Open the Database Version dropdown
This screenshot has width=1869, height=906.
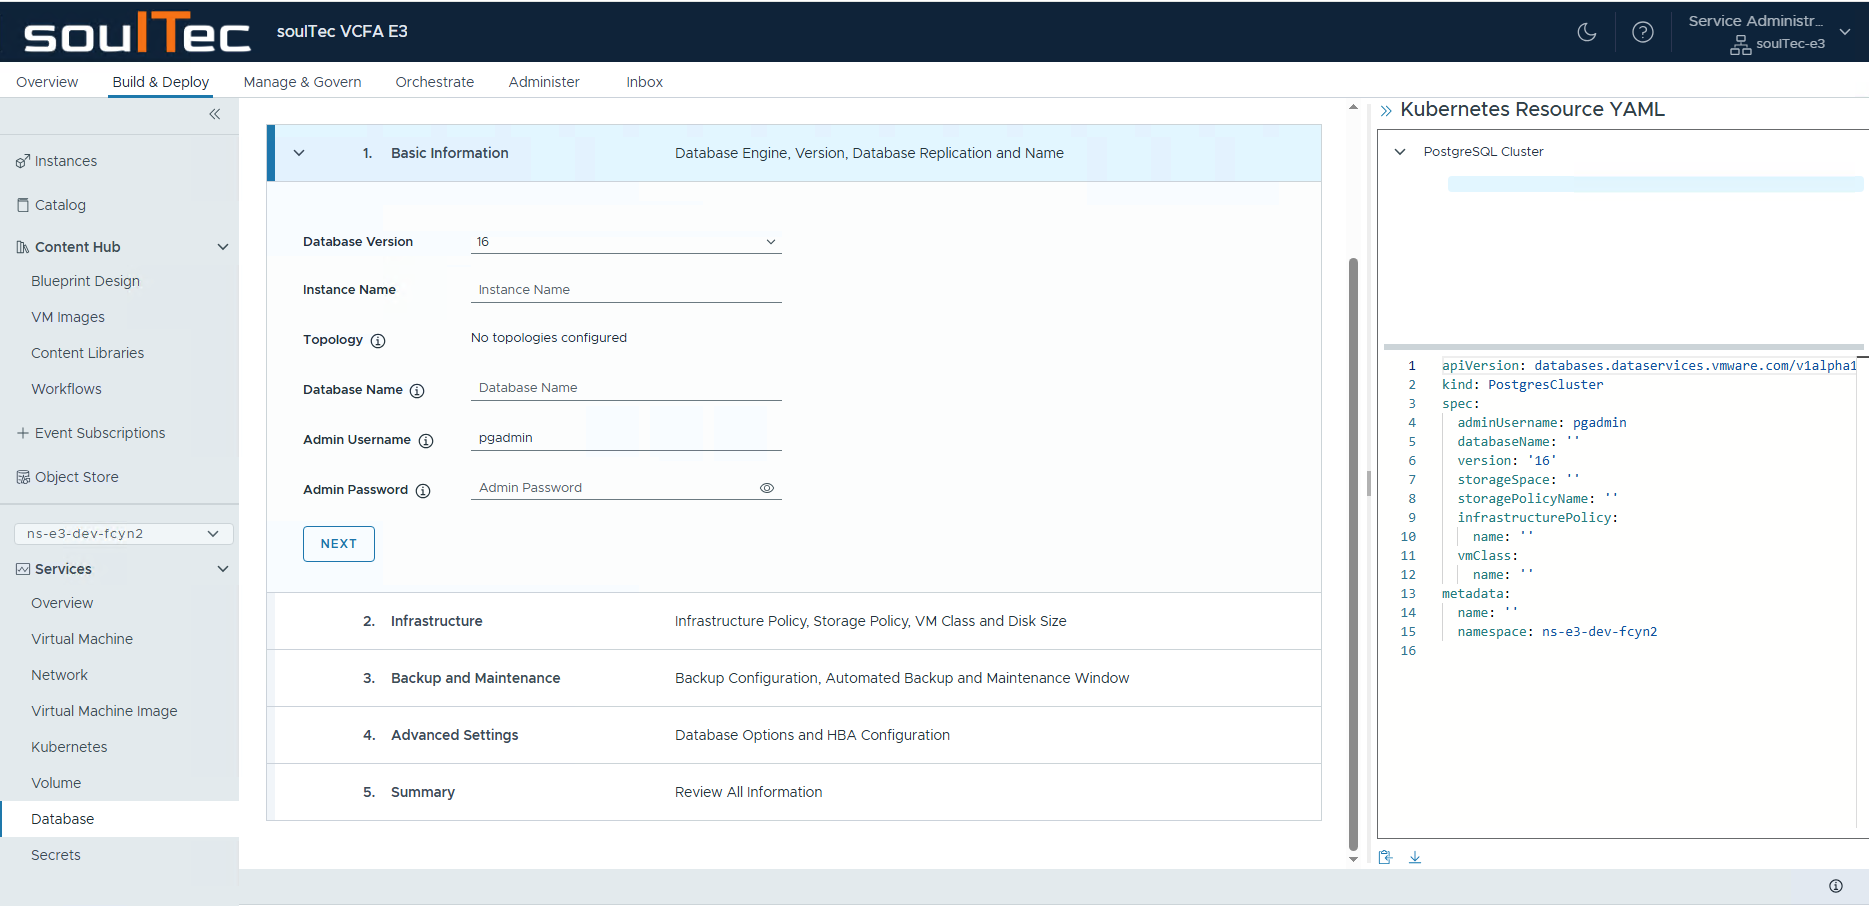coord(625,242)
